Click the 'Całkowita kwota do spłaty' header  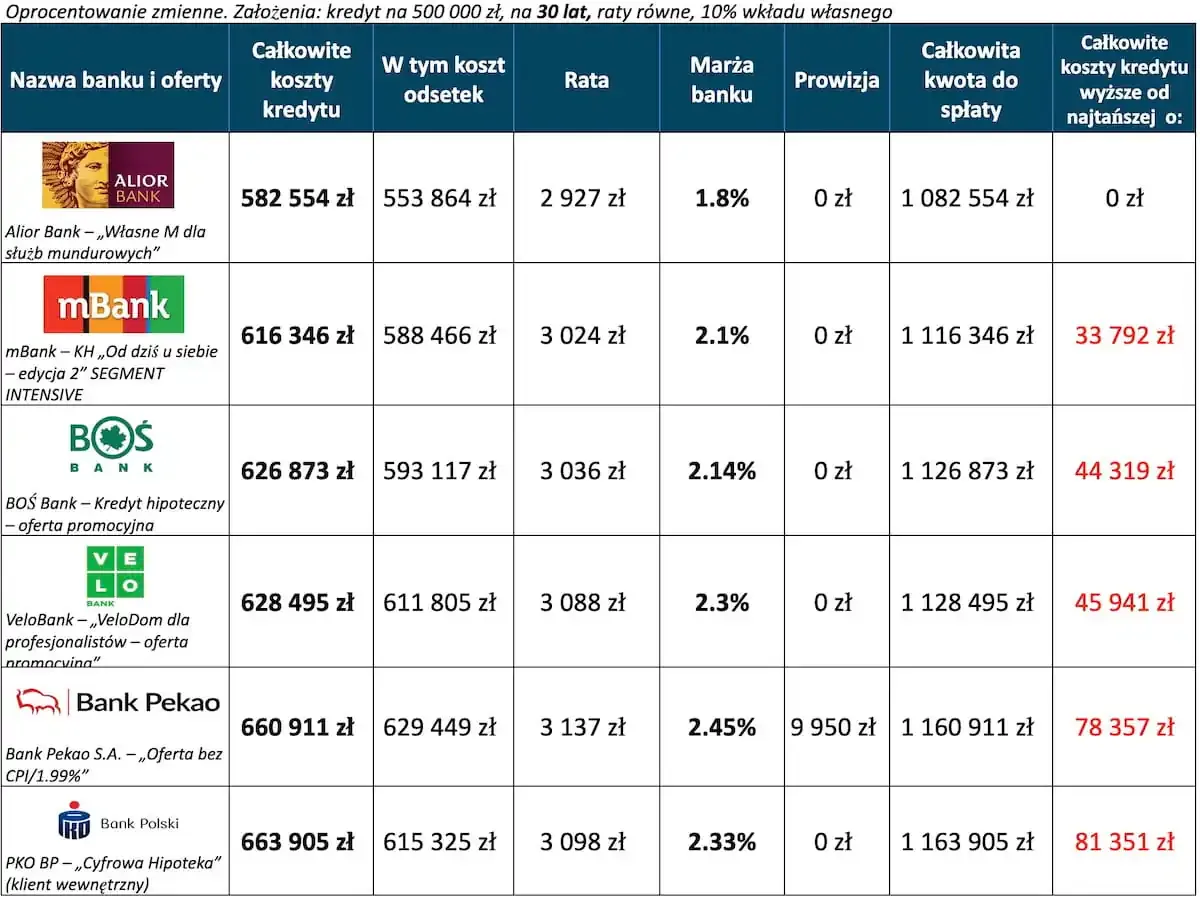coord(970,80)
